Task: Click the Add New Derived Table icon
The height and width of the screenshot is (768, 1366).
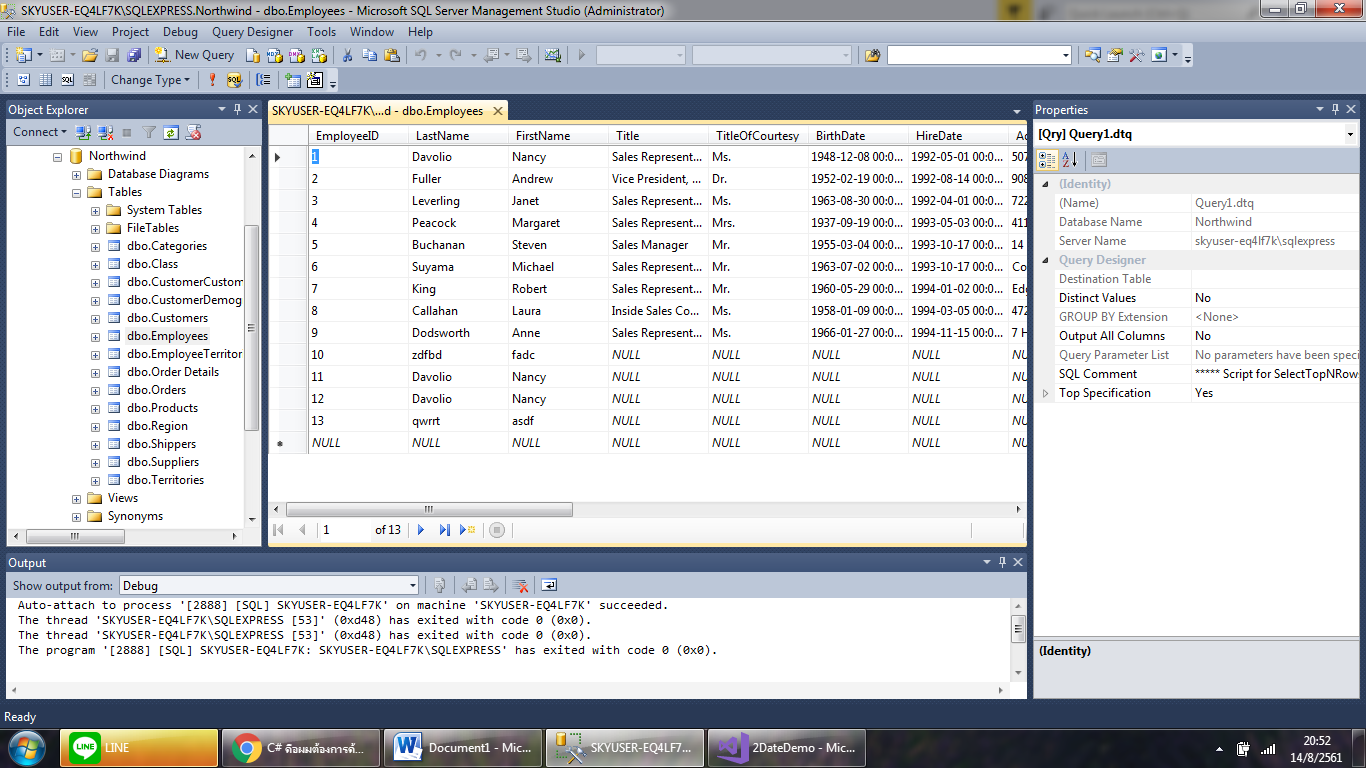Action: point(315,80)
